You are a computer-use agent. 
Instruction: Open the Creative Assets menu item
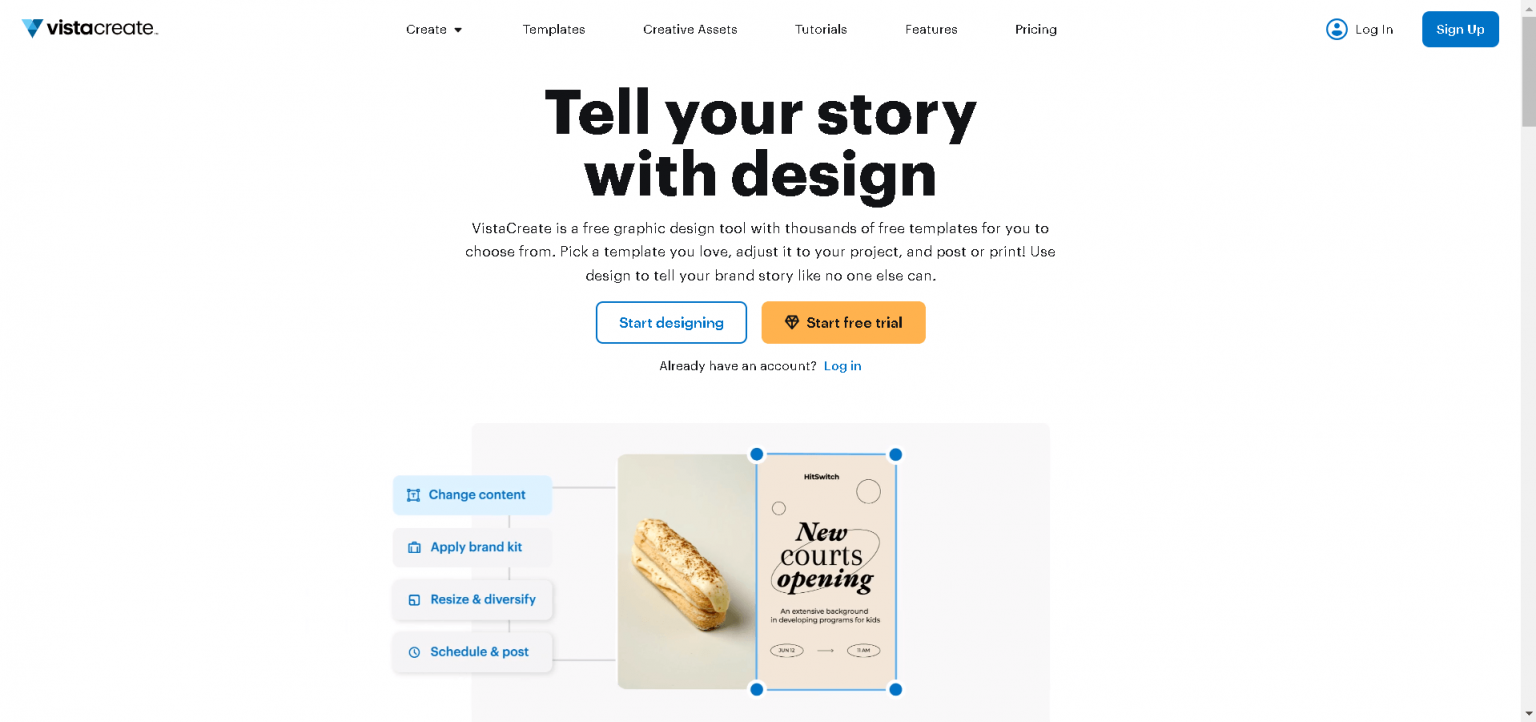tap(690, 29)
